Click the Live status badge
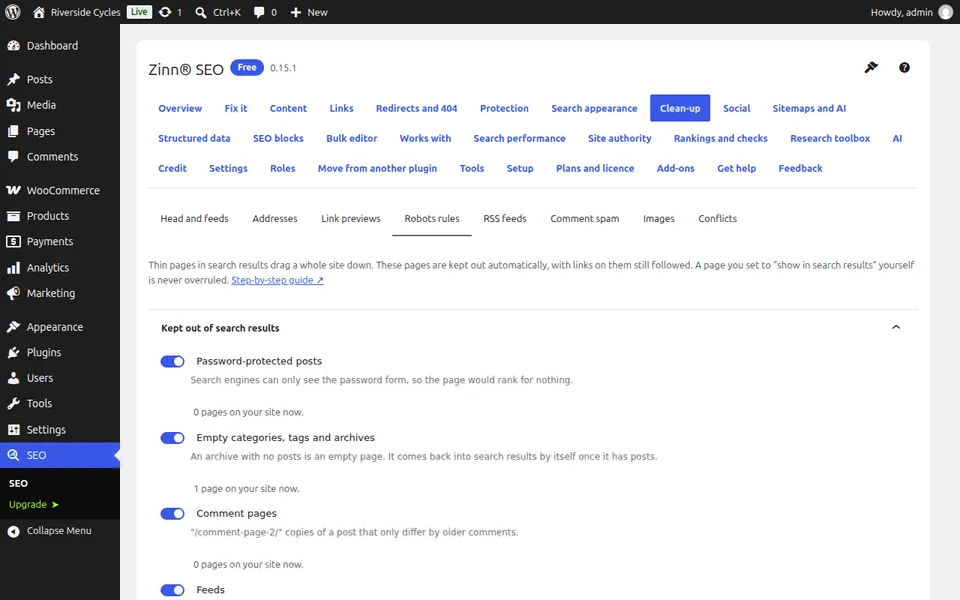This screenshot has width=960, height=600. [x=139, y=12]
